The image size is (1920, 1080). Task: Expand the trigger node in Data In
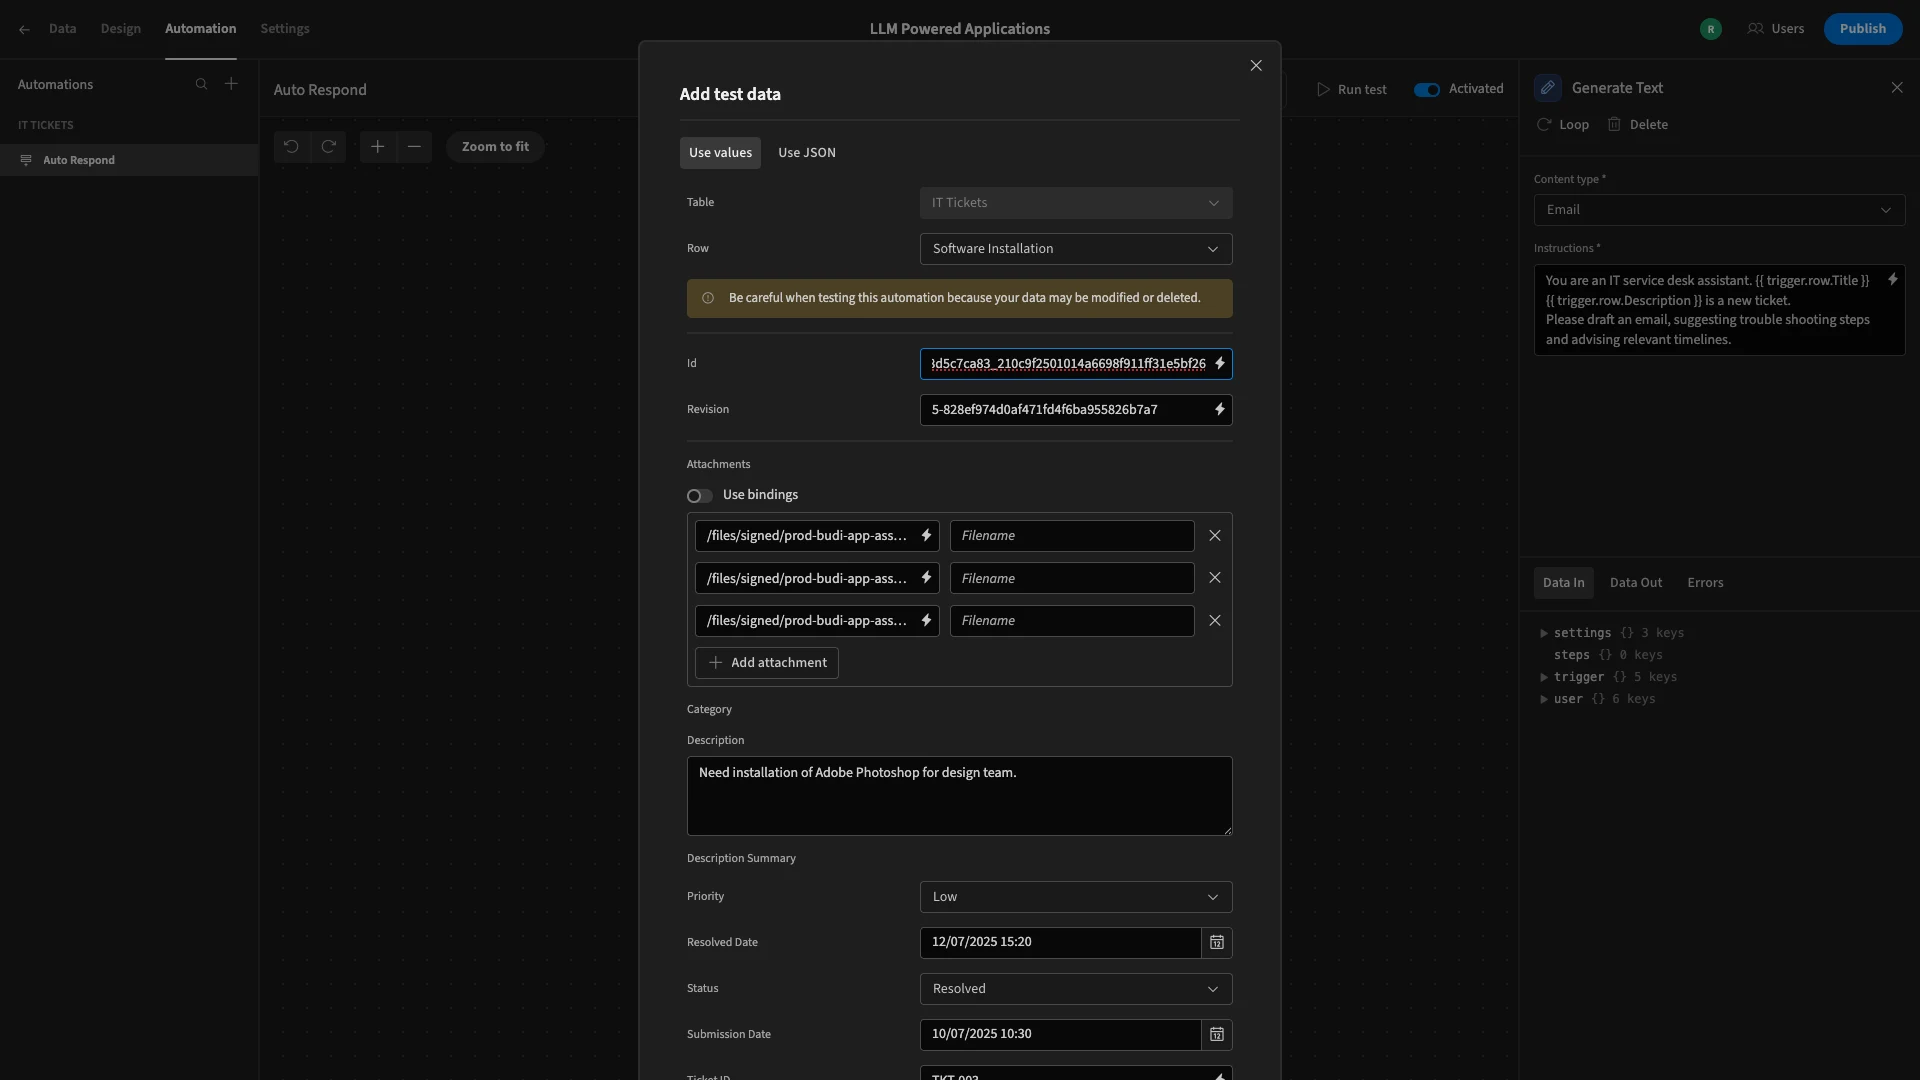tap(1544, 677)
